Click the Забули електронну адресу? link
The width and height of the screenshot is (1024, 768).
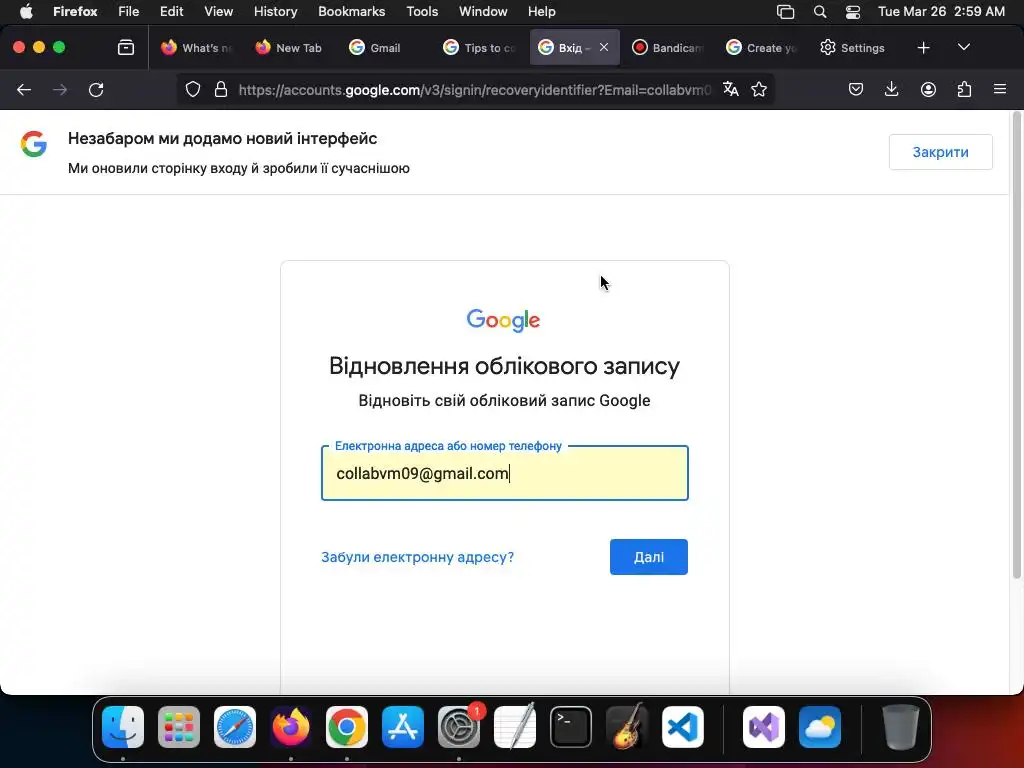(x=417, y=557)
